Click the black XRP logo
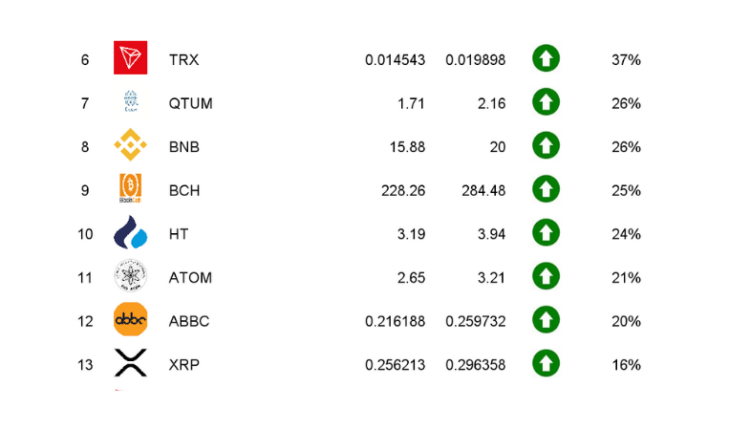Viewport: 750px width, 430px height. pos(130,363)
